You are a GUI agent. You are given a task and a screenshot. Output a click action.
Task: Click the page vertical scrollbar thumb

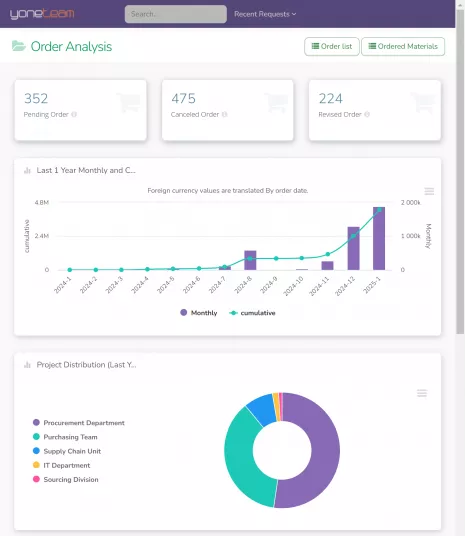[461, 171]
